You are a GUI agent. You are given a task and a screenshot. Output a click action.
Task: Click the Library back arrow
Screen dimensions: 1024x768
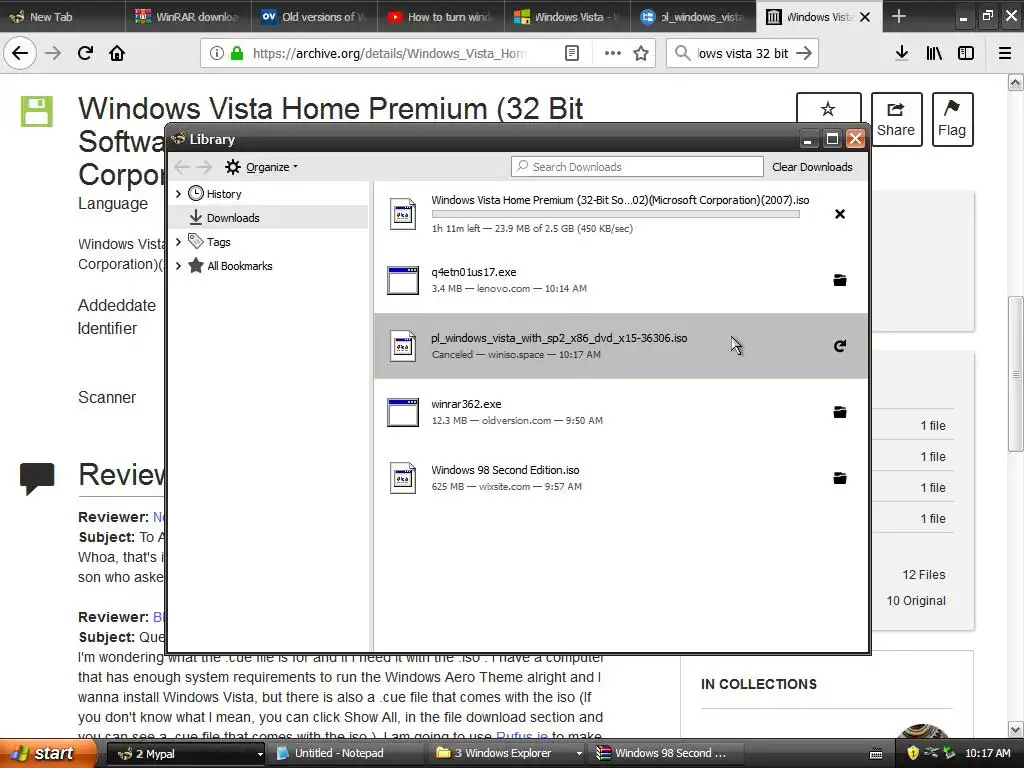pyautogui.click(x=182, y=167)
